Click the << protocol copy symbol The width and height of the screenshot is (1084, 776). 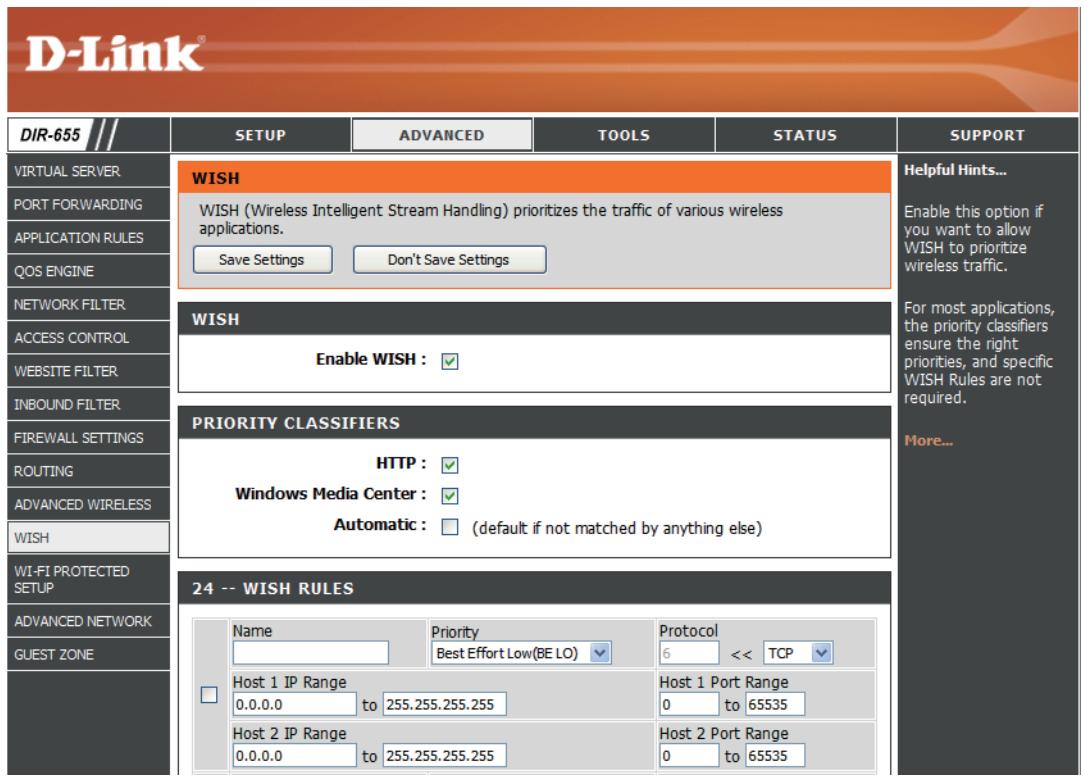(x=741, y=654)
